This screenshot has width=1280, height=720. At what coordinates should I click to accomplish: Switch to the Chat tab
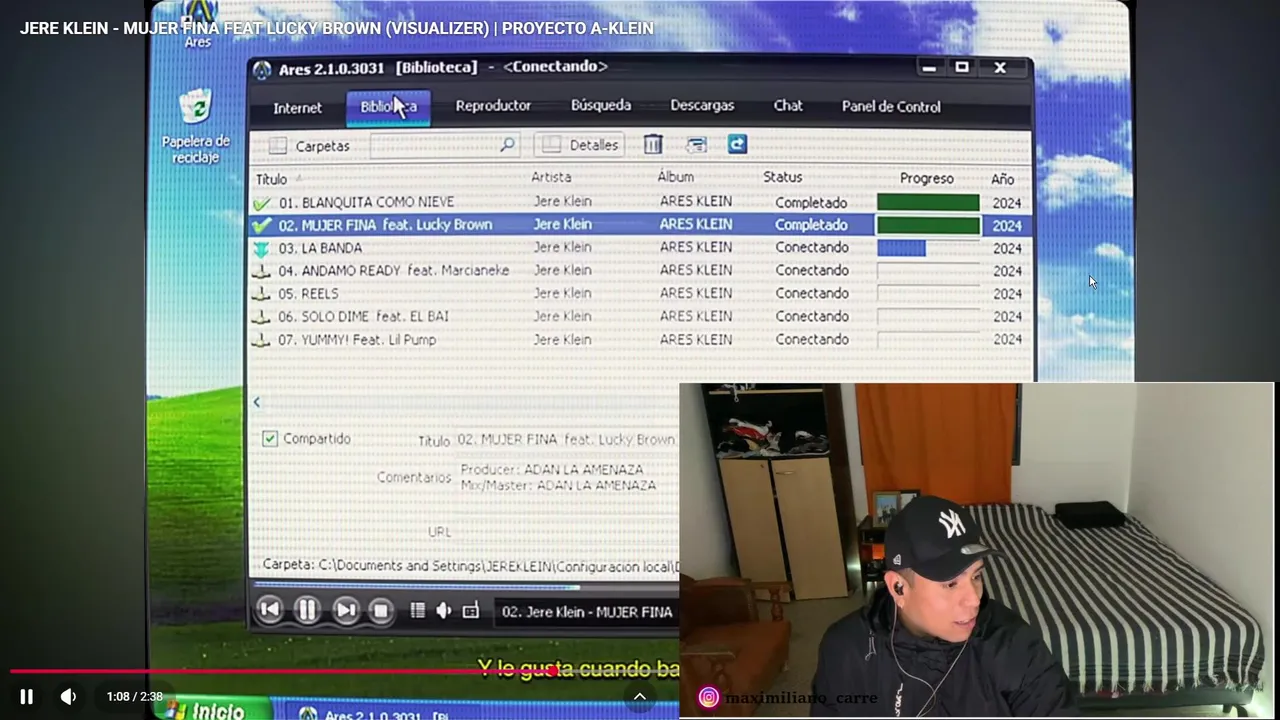(788, 105)
